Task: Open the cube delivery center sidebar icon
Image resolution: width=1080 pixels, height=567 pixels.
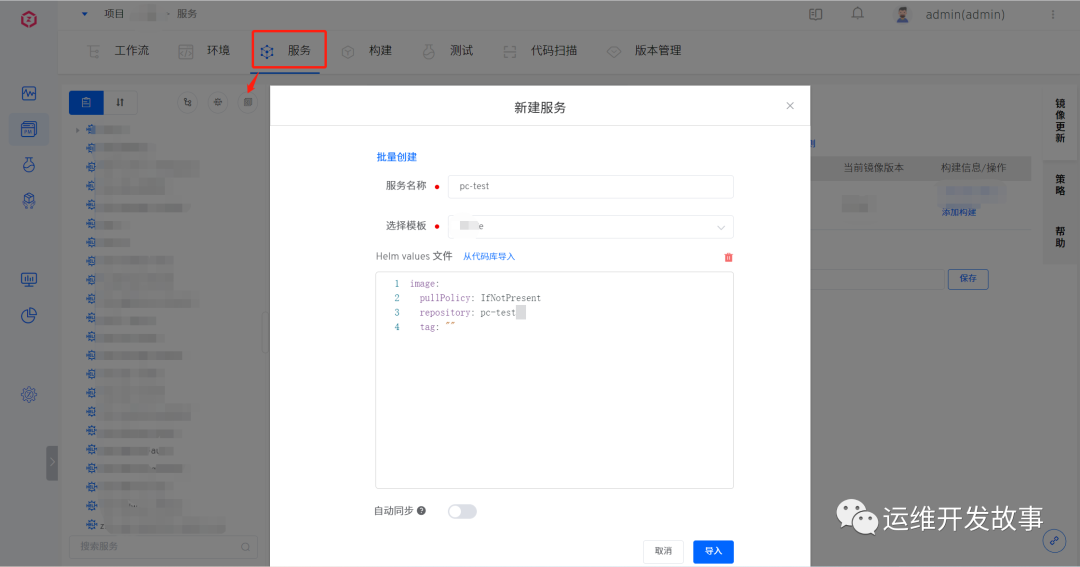Action: 29,200
